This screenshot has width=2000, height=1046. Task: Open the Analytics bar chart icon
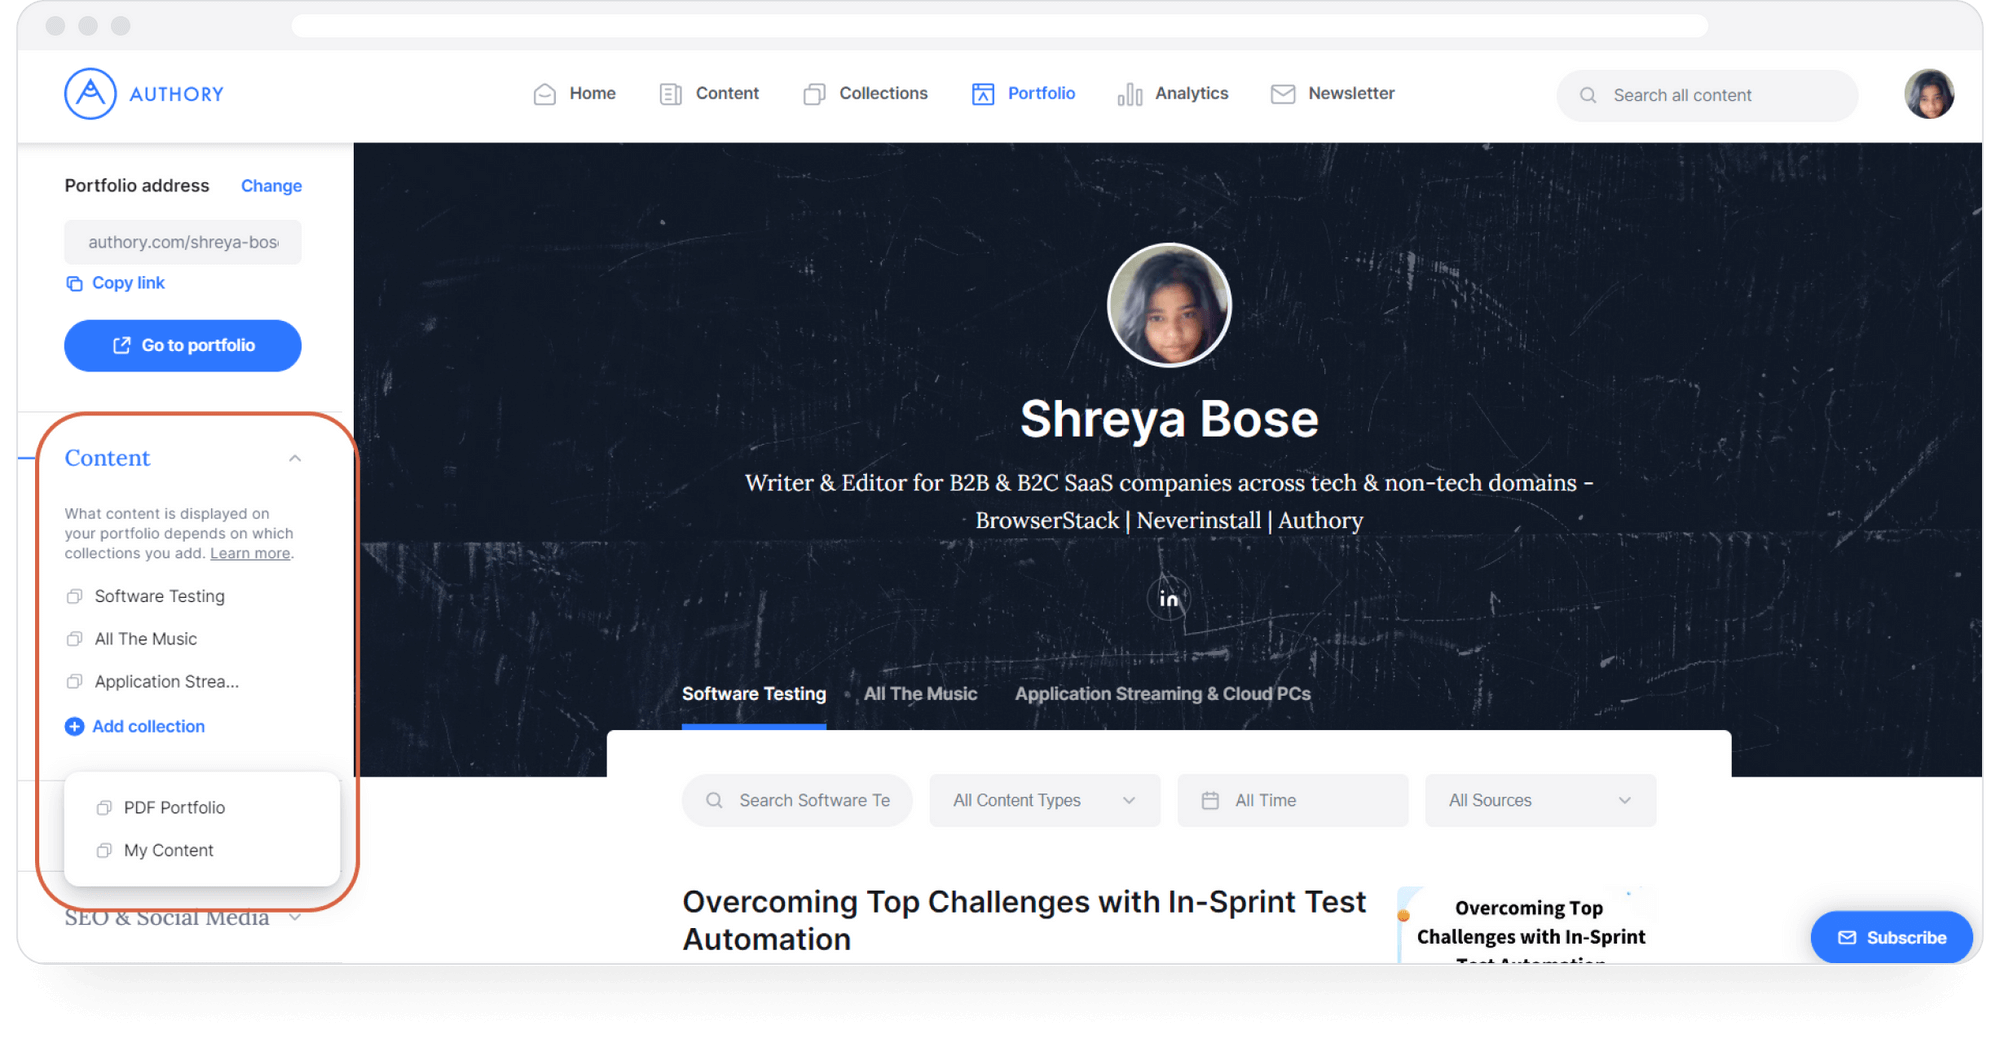(x=1129, y=94)
